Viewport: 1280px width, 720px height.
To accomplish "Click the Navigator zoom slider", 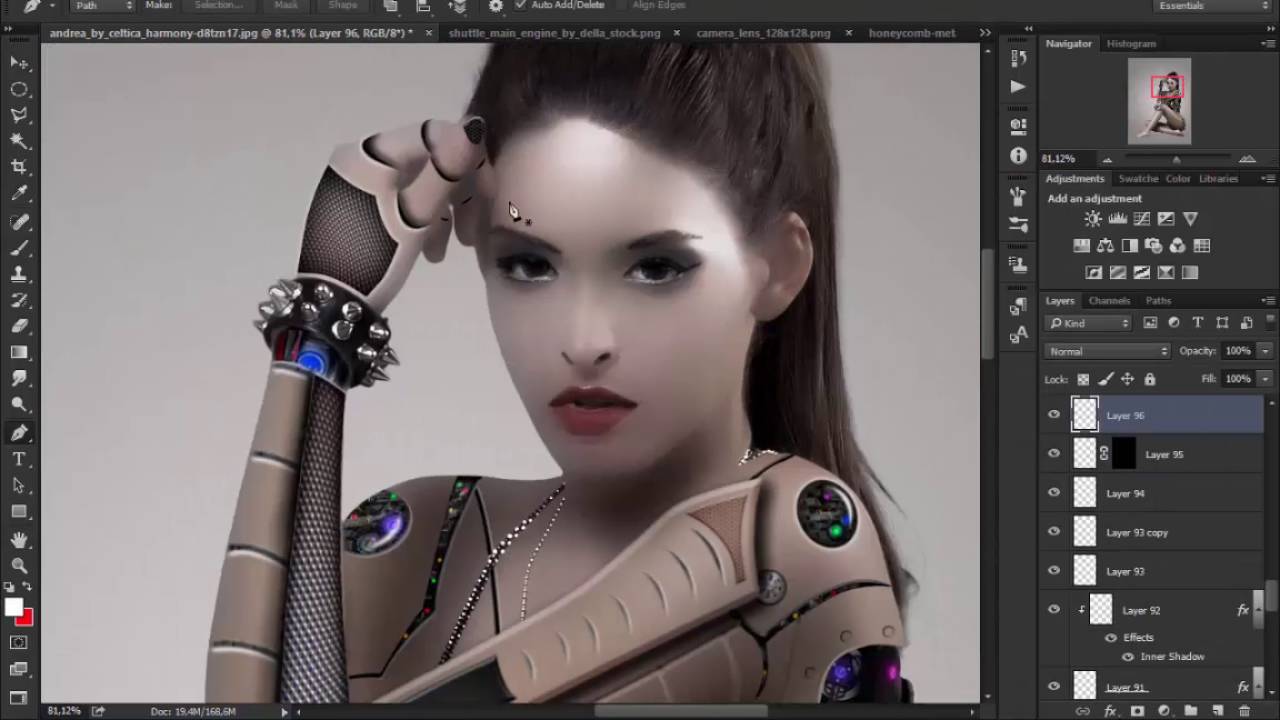I will point(1177,159).
